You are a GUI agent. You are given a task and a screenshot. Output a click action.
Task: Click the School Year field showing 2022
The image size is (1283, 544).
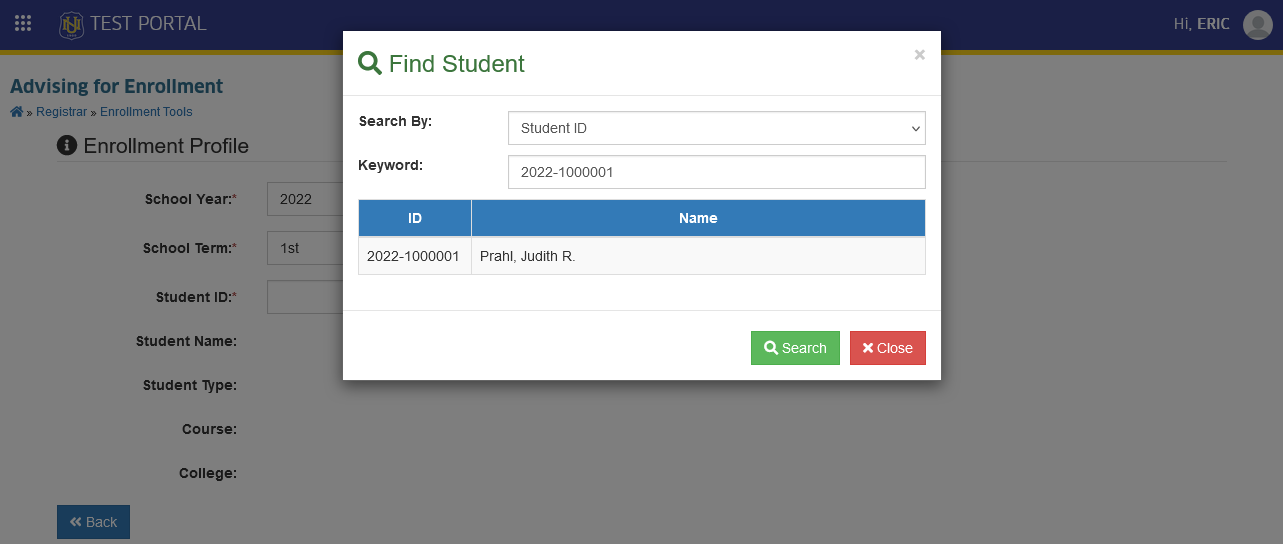click(x=305, y=199)
